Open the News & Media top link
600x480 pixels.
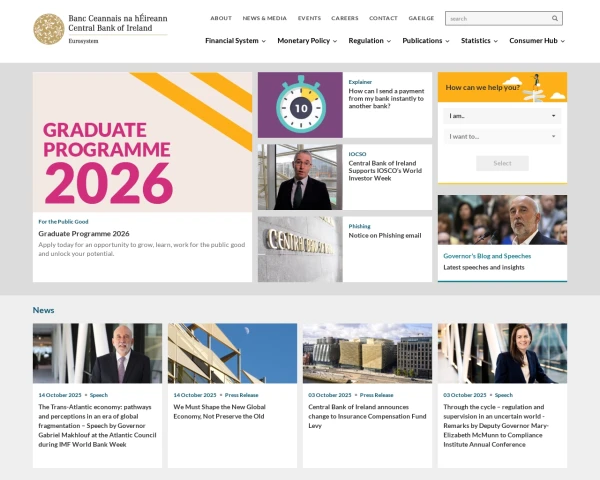tap(265, 18)
